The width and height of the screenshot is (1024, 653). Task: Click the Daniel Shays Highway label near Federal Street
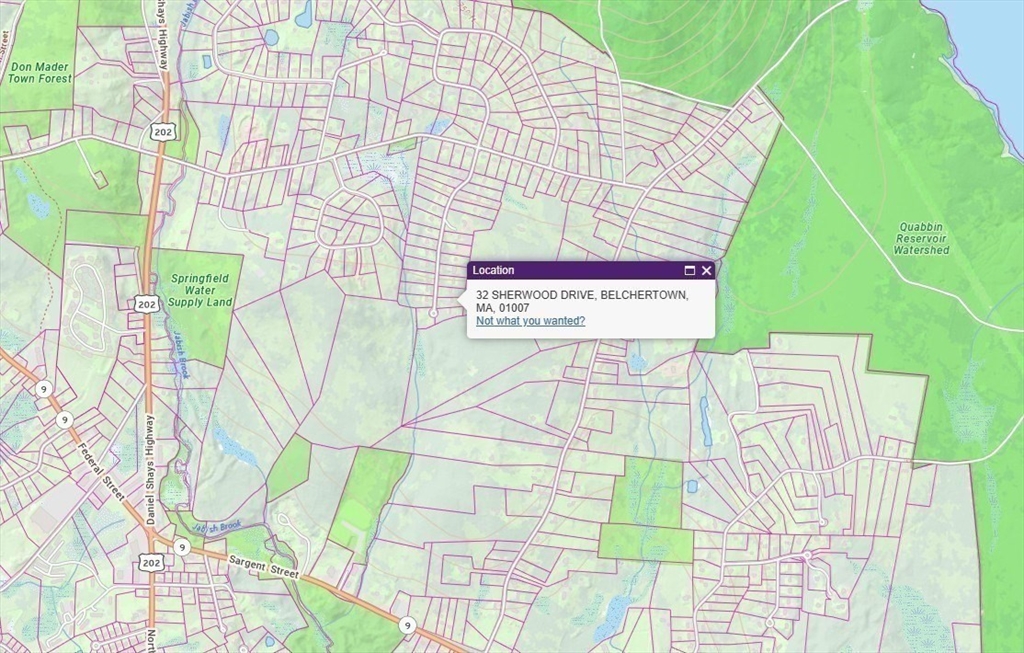click(x=150, y=470)
